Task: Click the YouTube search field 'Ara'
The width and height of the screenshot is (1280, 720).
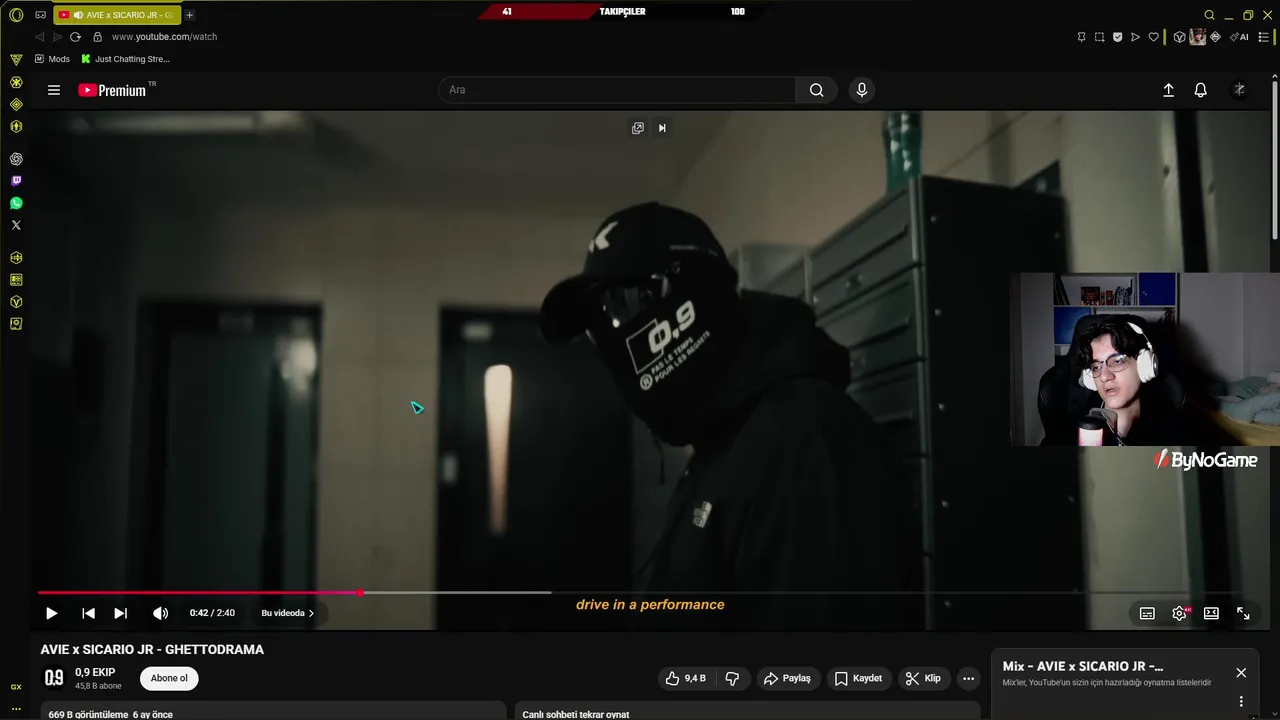Action: tap(617, 90)
